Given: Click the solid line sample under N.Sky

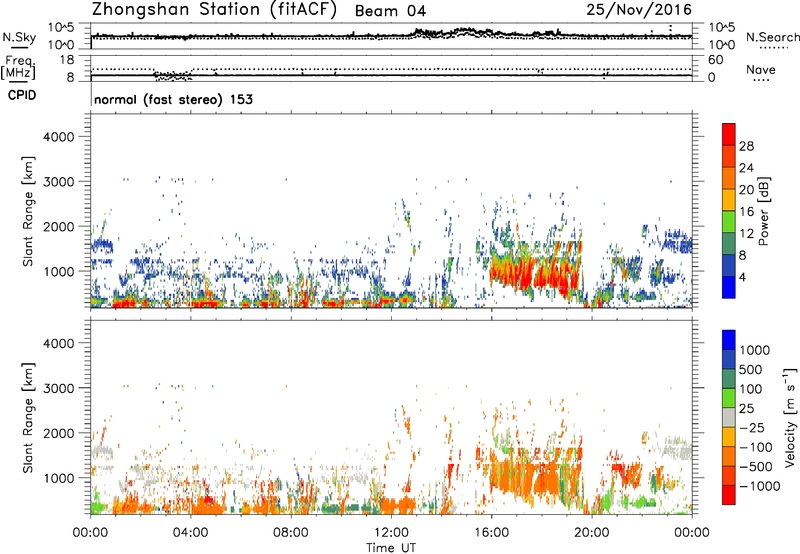Looking at the screenshot, I should point(19,48).
